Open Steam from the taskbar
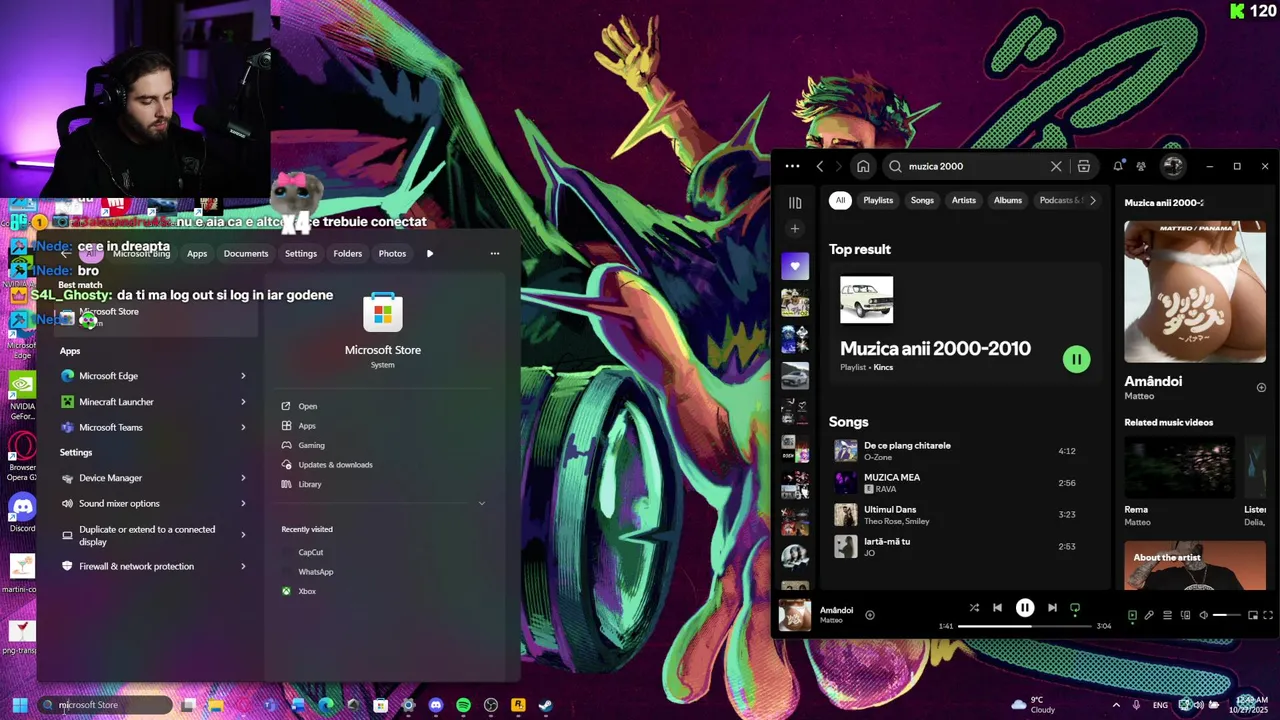This screenshot has width=1280, height=720. 545,705
